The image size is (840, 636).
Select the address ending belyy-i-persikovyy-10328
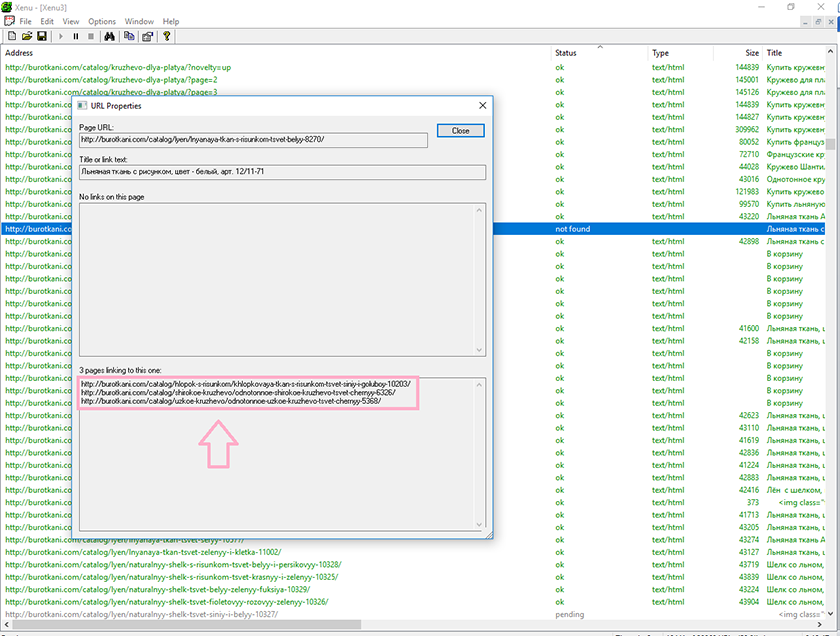pyautogui.click(x=173, y=565)
